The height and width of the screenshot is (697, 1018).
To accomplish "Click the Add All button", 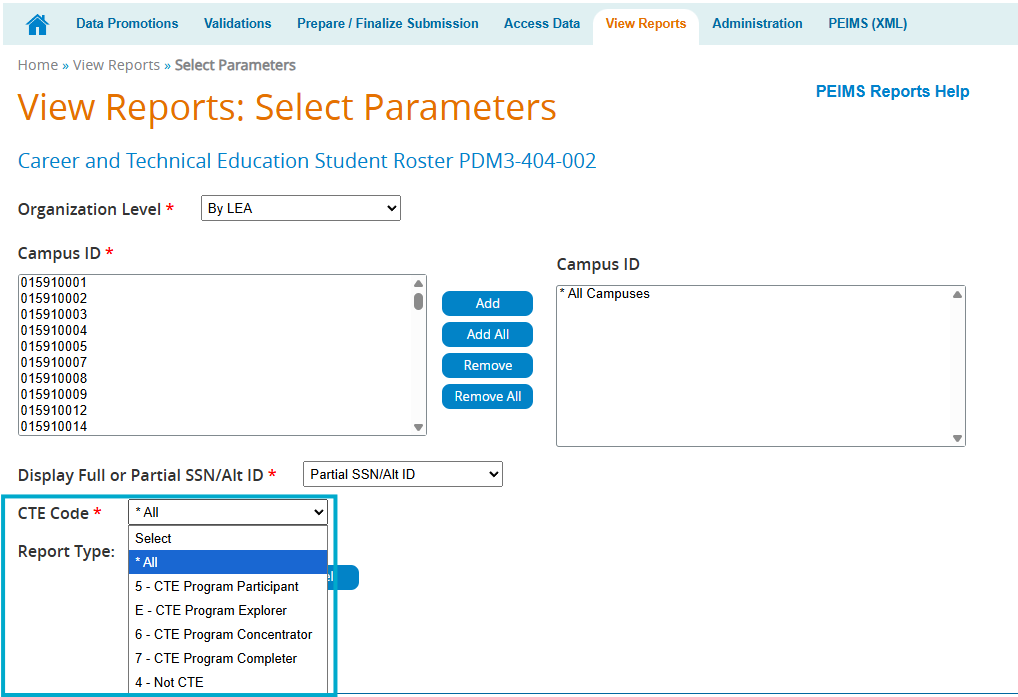I will [x=487, y=334].
